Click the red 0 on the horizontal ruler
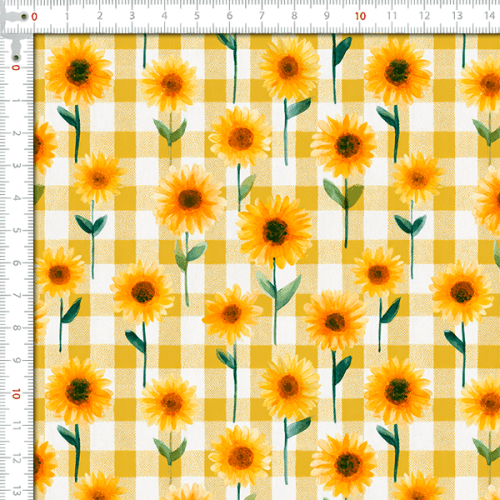The height and width of the screenshot is (500, 500). [x=34, y=17]
